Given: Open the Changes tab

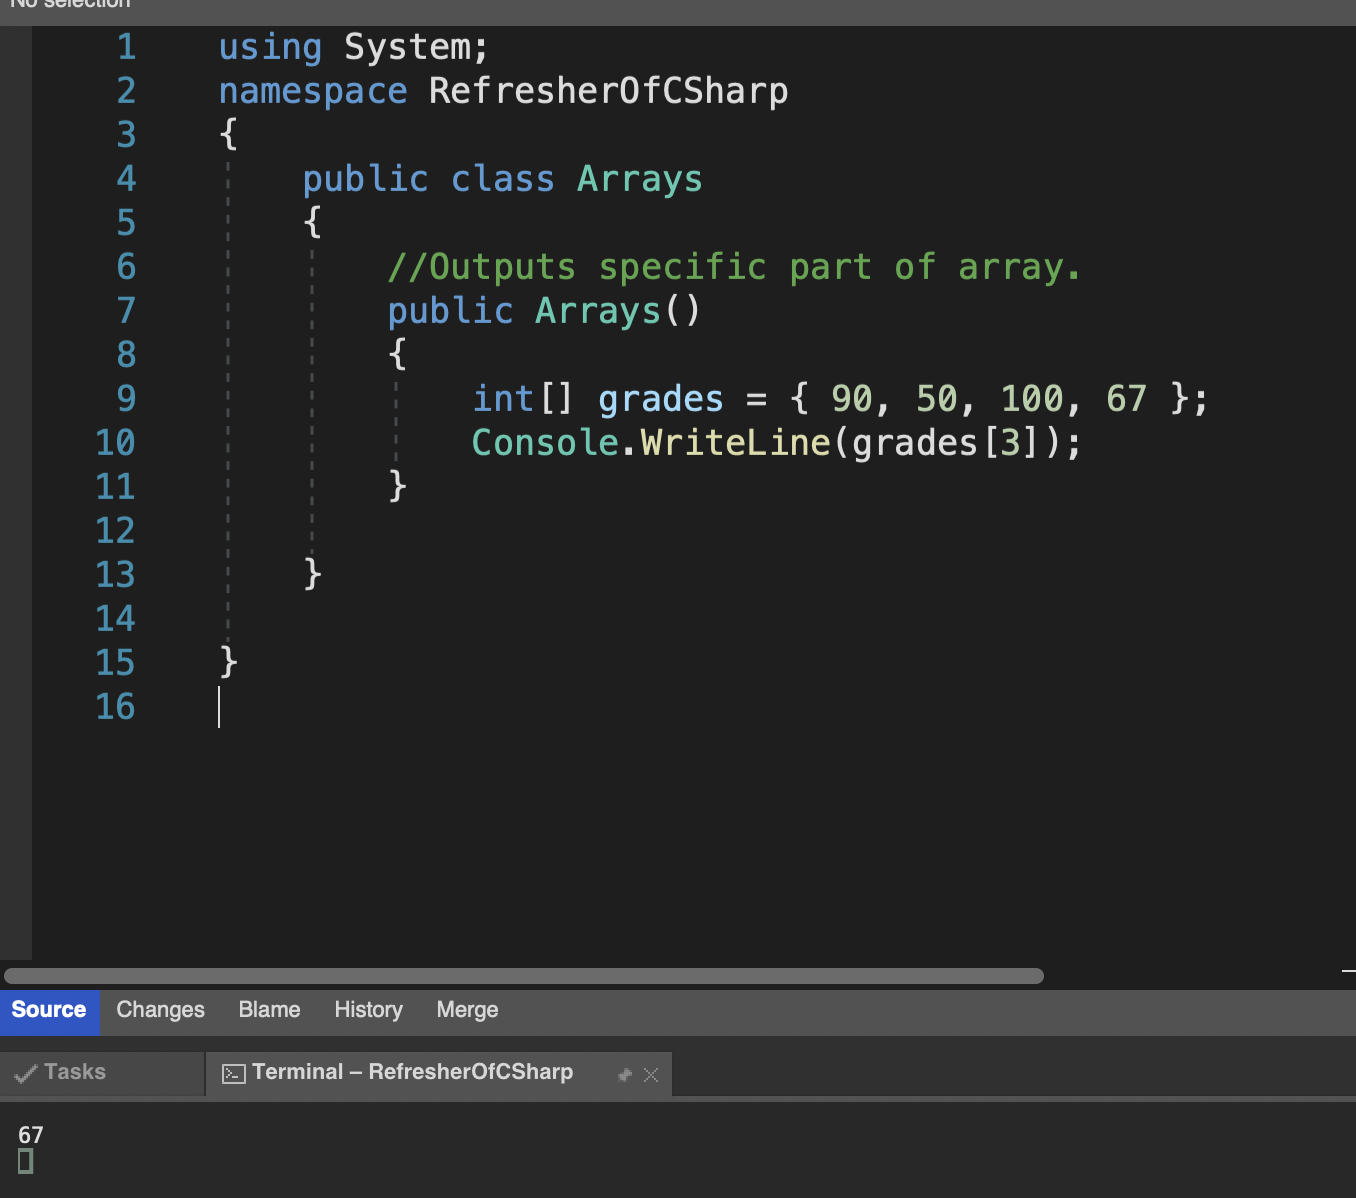Looking at the screenshot, I should [160, 1010].
